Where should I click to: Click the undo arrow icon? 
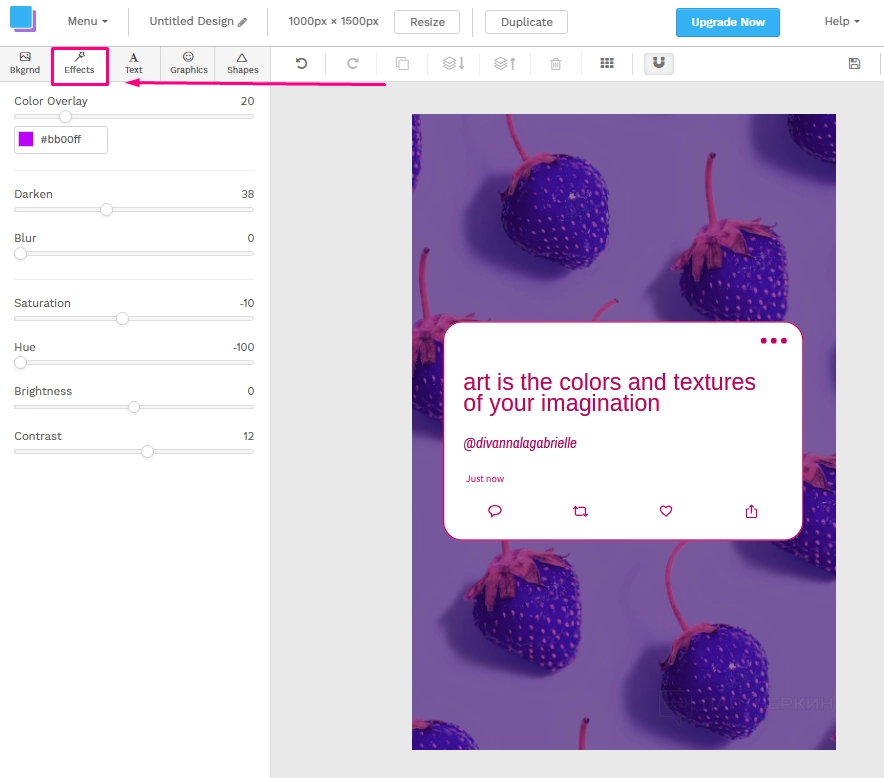[x=301, y=64]
